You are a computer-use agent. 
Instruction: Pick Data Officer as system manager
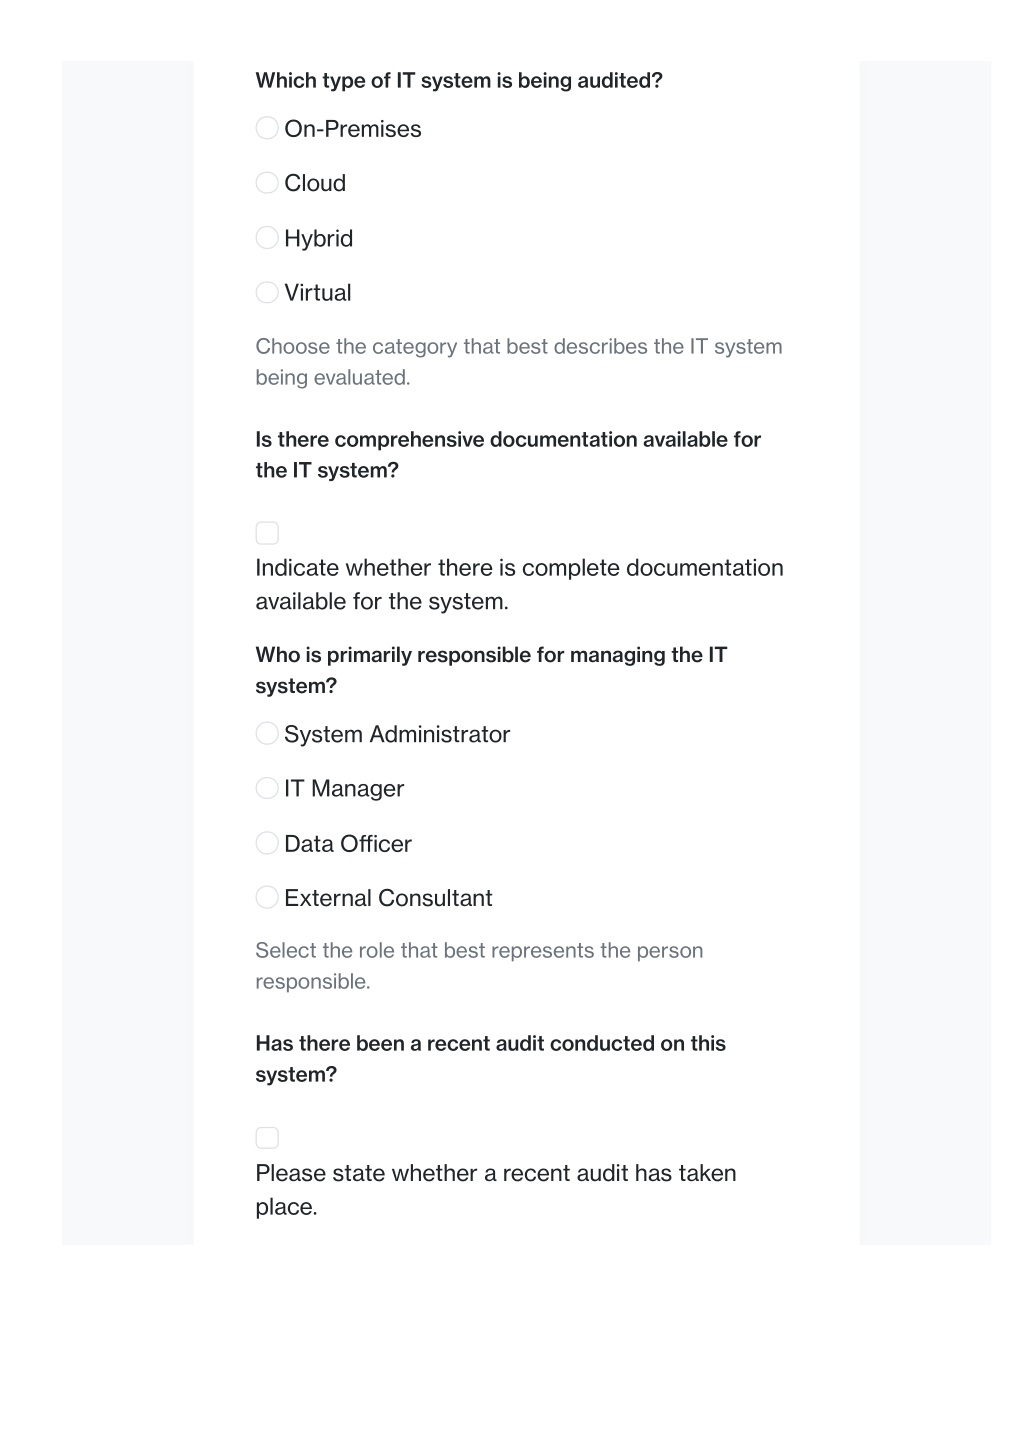pyautogui.click(x=267, y=843)
